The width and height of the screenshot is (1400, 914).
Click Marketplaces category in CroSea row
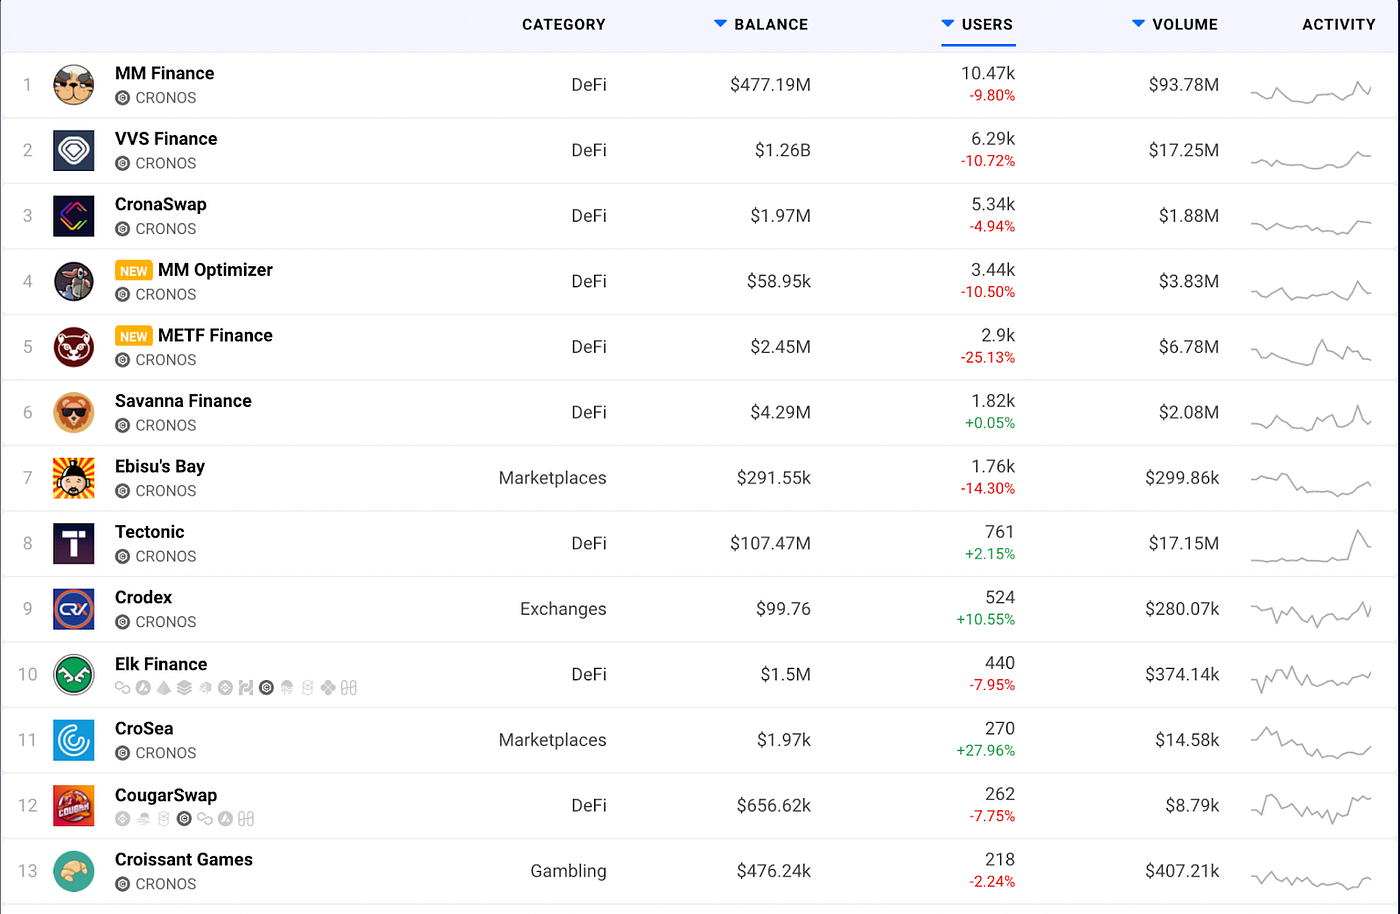pyautogui.click(x=552, y=740)
